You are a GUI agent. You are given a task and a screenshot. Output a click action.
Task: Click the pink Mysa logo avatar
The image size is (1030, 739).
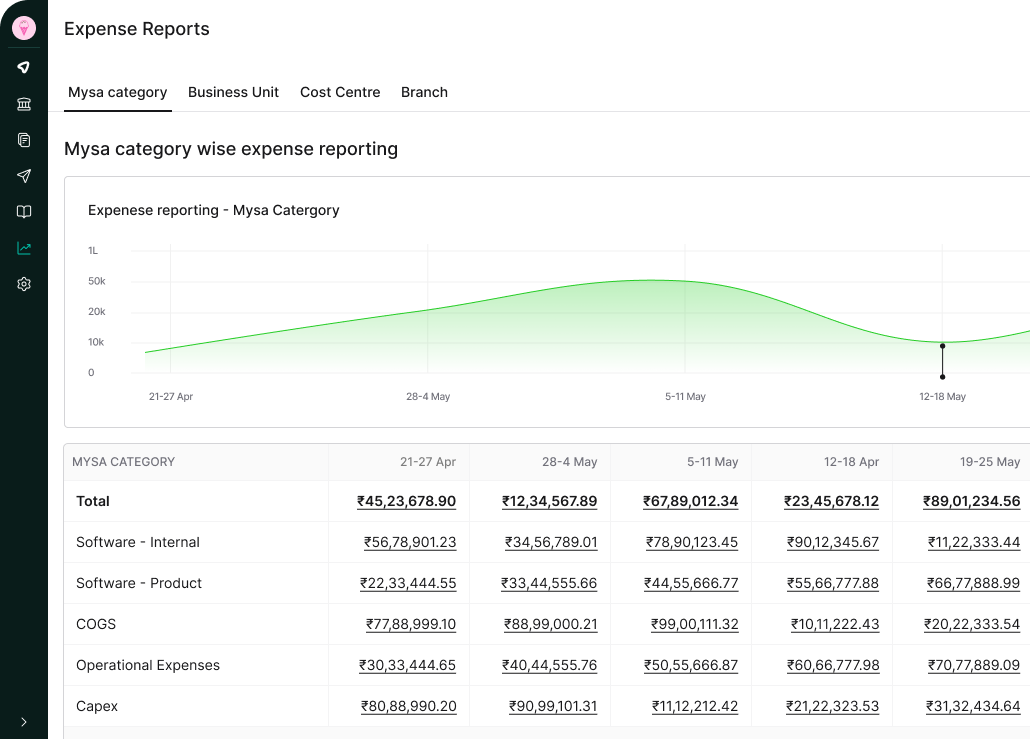tap(23, 28)
